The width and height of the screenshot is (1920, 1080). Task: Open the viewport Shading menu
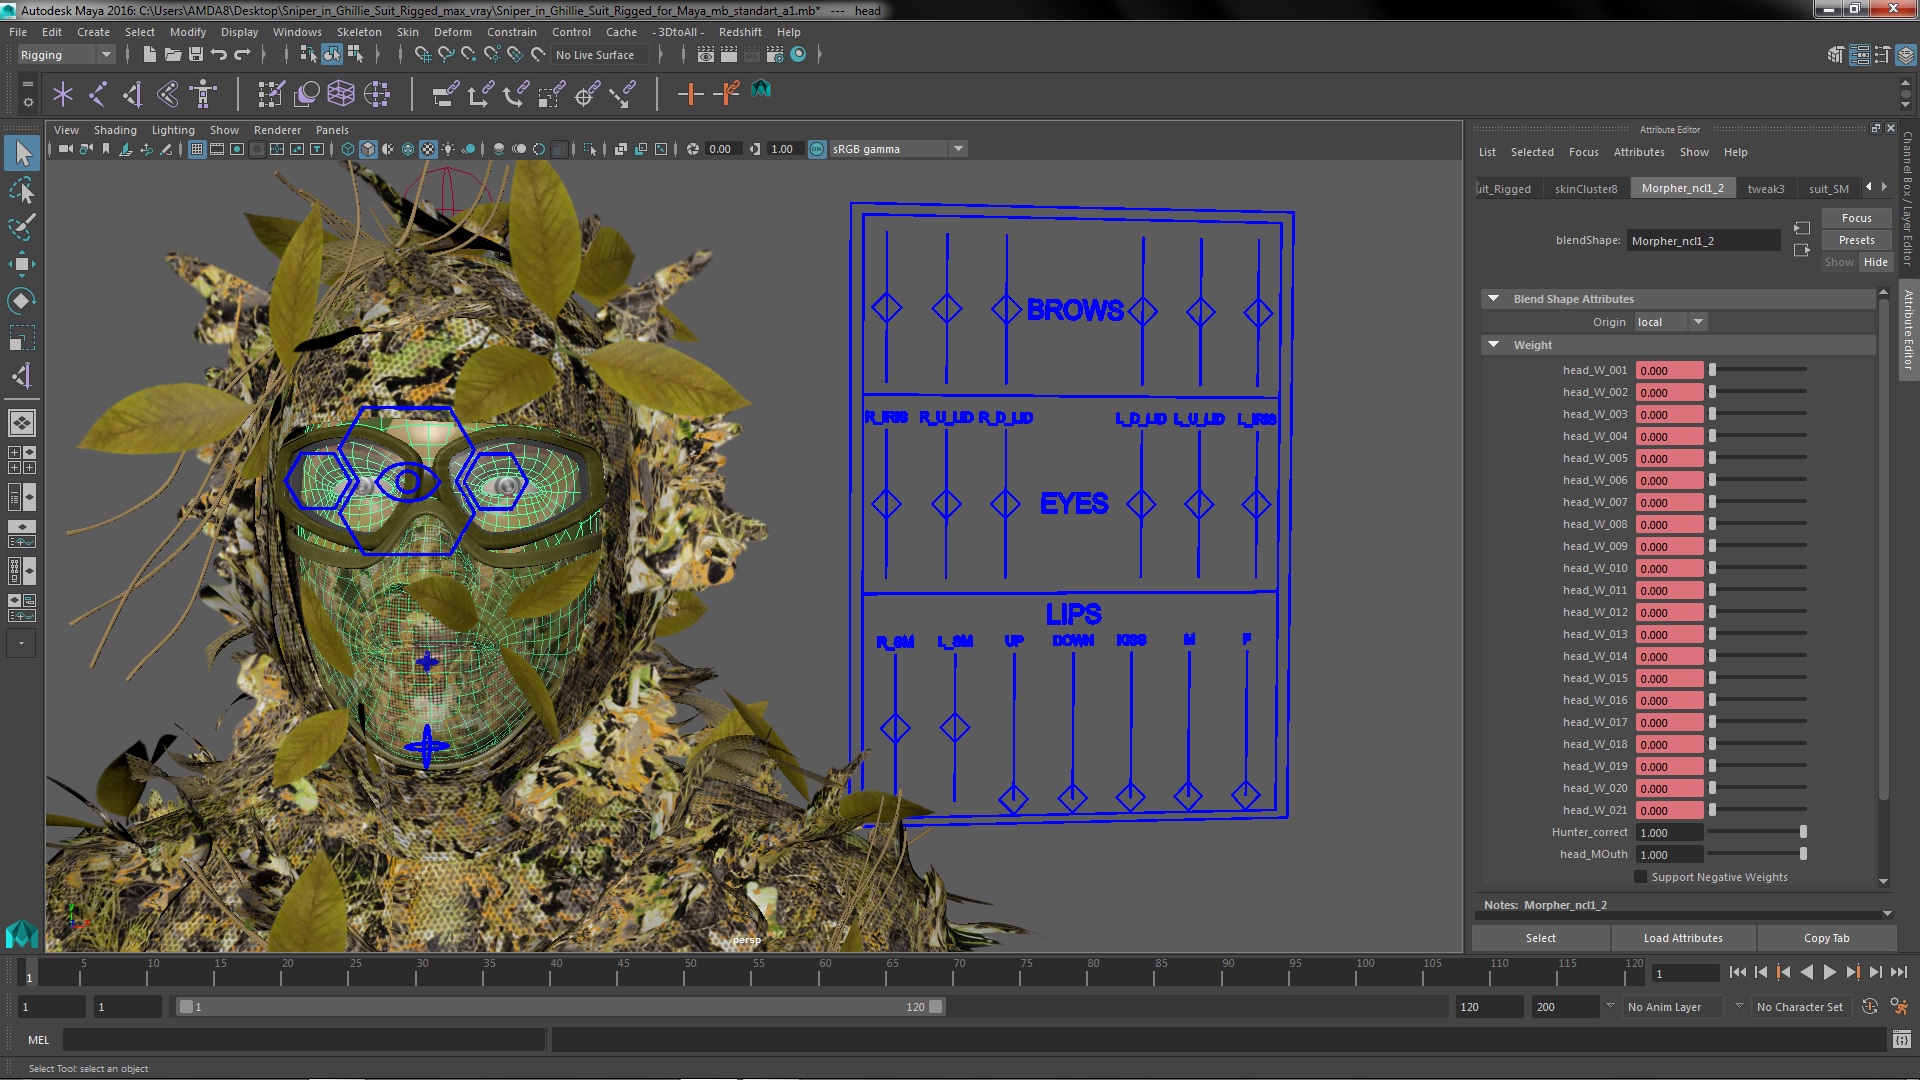click(115, 130)
